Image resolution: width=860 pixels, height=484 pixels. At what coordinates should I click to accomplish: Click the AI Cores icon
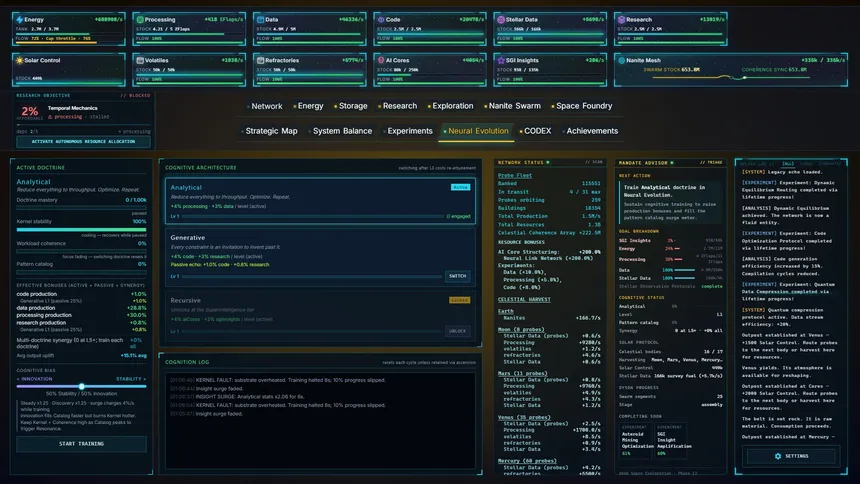point(381,60)
